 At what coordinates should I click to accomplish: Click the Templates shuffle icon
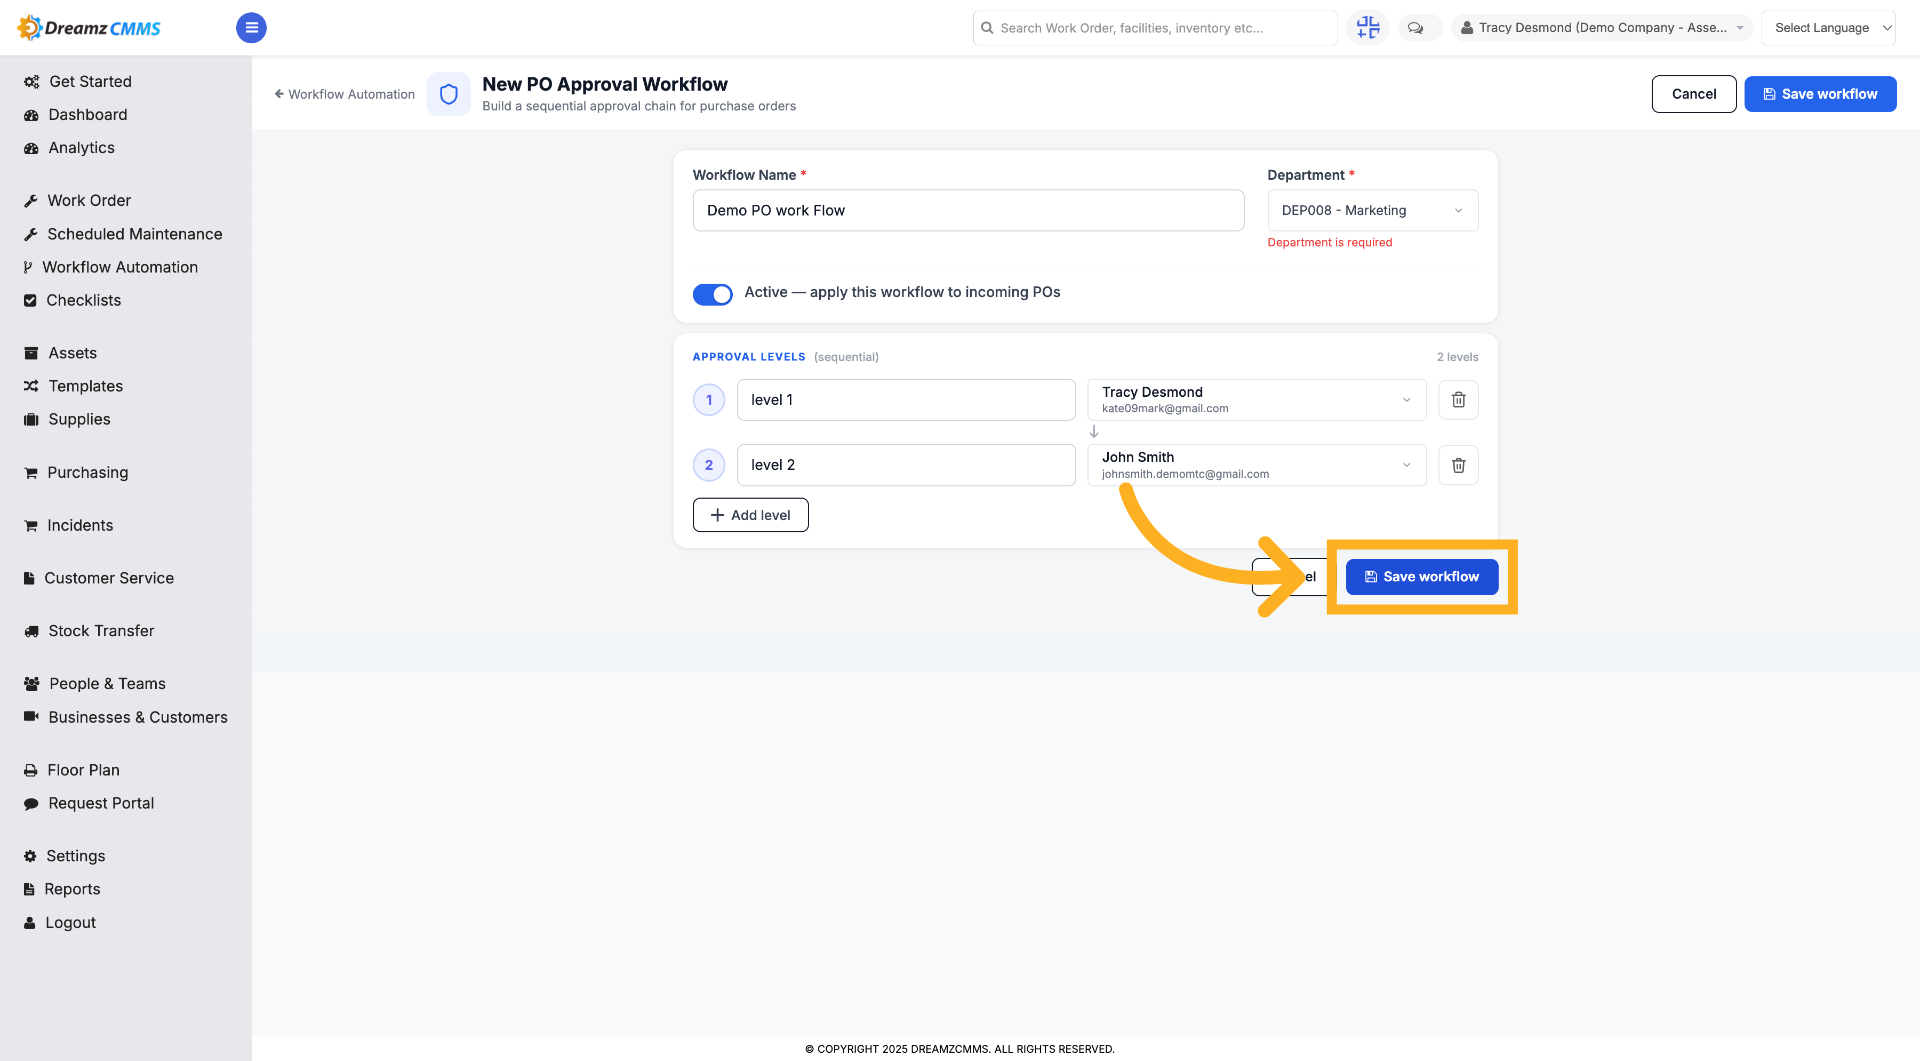click(31, 386)
